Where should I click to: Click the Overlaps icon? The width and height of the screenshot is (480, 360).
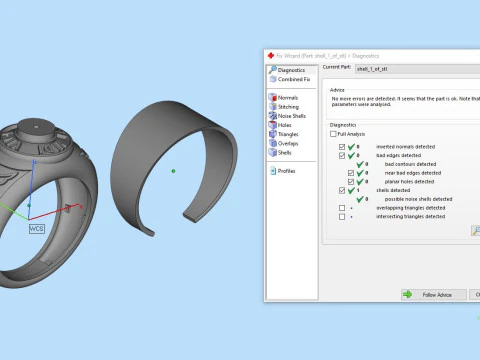coord(273,143)
